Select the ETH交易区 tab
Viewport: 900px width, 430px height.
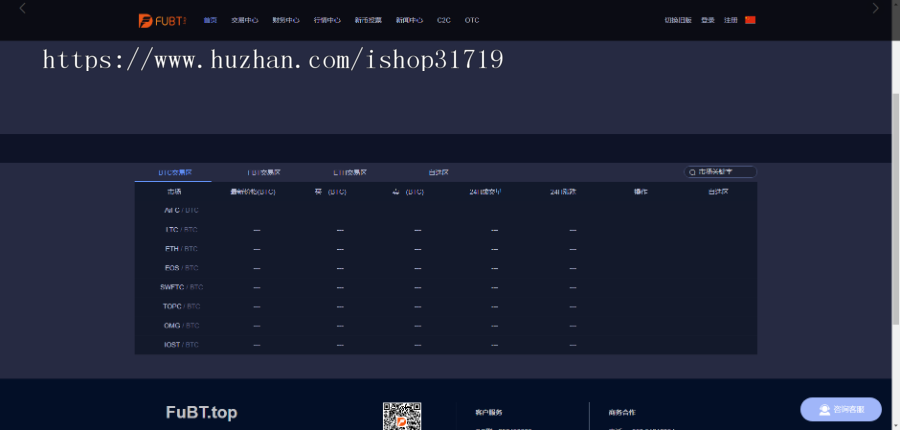[x=350, y=172]
